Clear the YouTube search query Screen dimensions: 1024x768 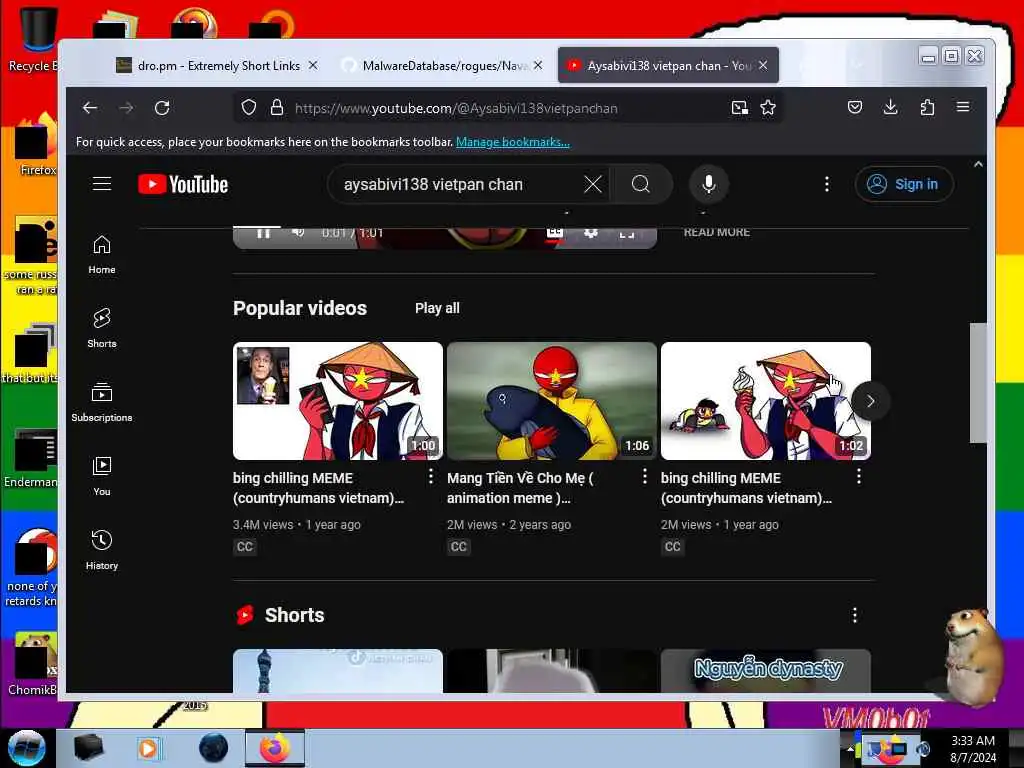point(593,184)
